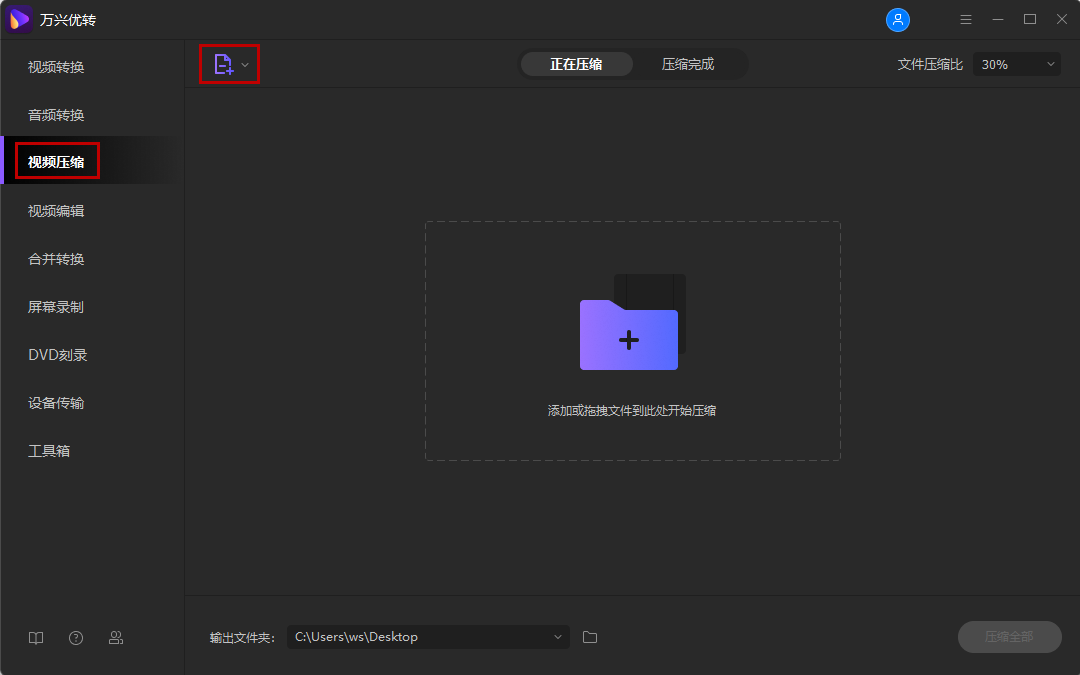The width and height of the screenshot is (1080, 675).
Task: Open the 文件压缩比 30% dropdown
Action: [1016, 64]
